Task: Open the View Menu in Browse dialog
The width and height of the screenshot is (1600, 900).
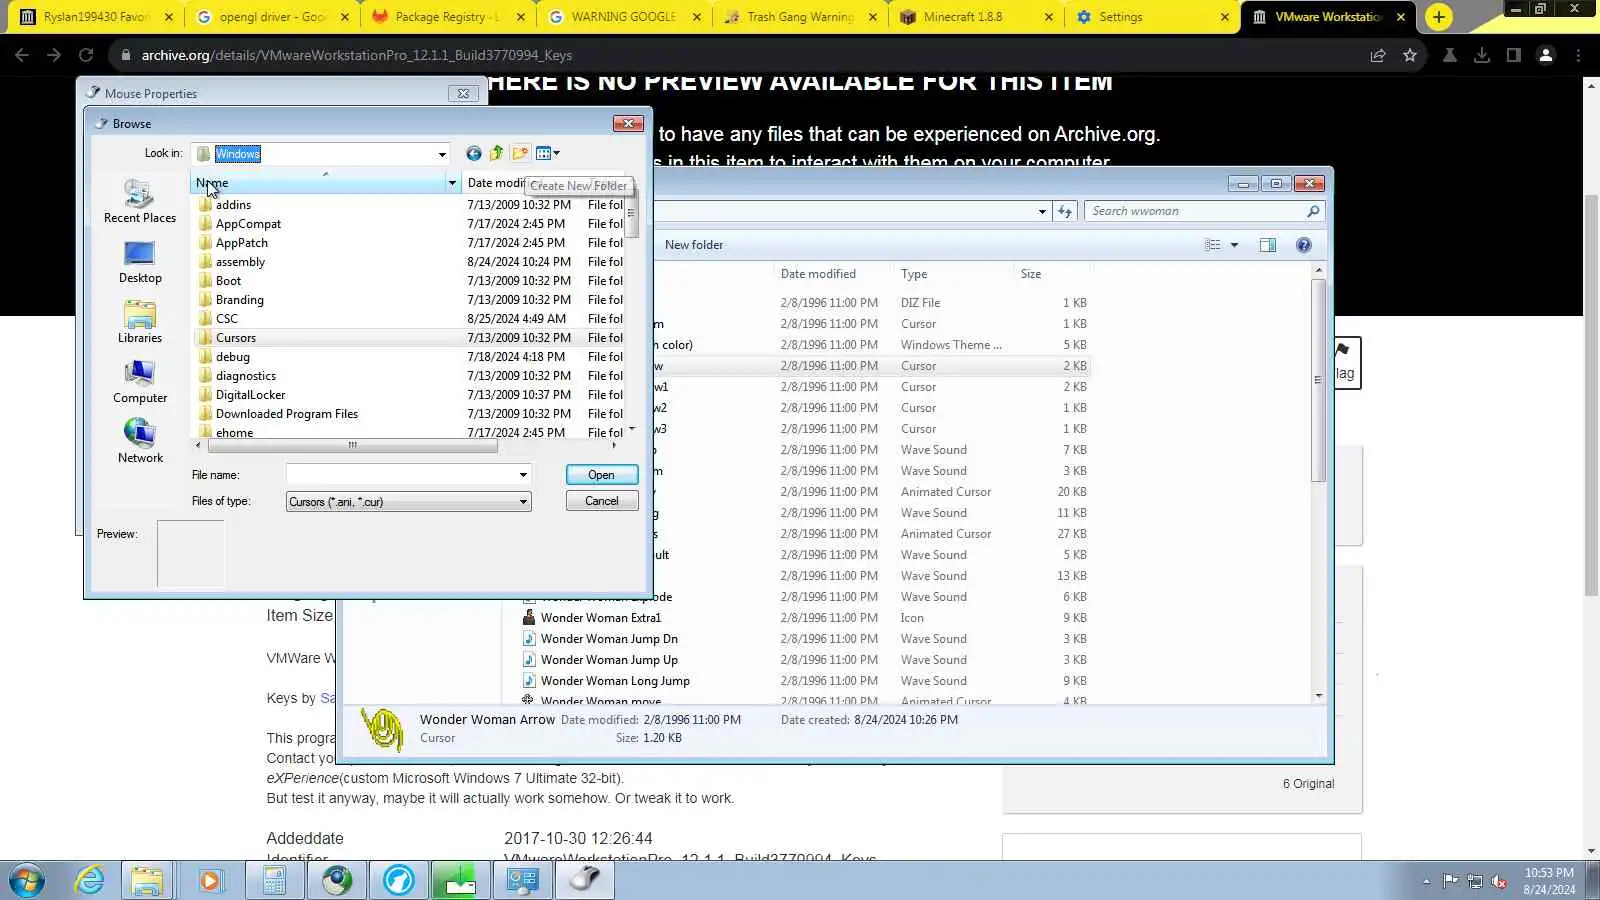Action: click(548, 153)
